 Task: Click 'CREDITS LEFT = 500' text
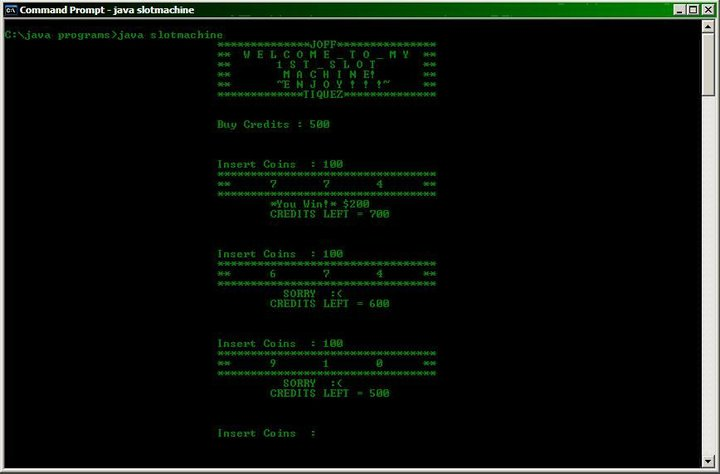[x=330, y=393]
